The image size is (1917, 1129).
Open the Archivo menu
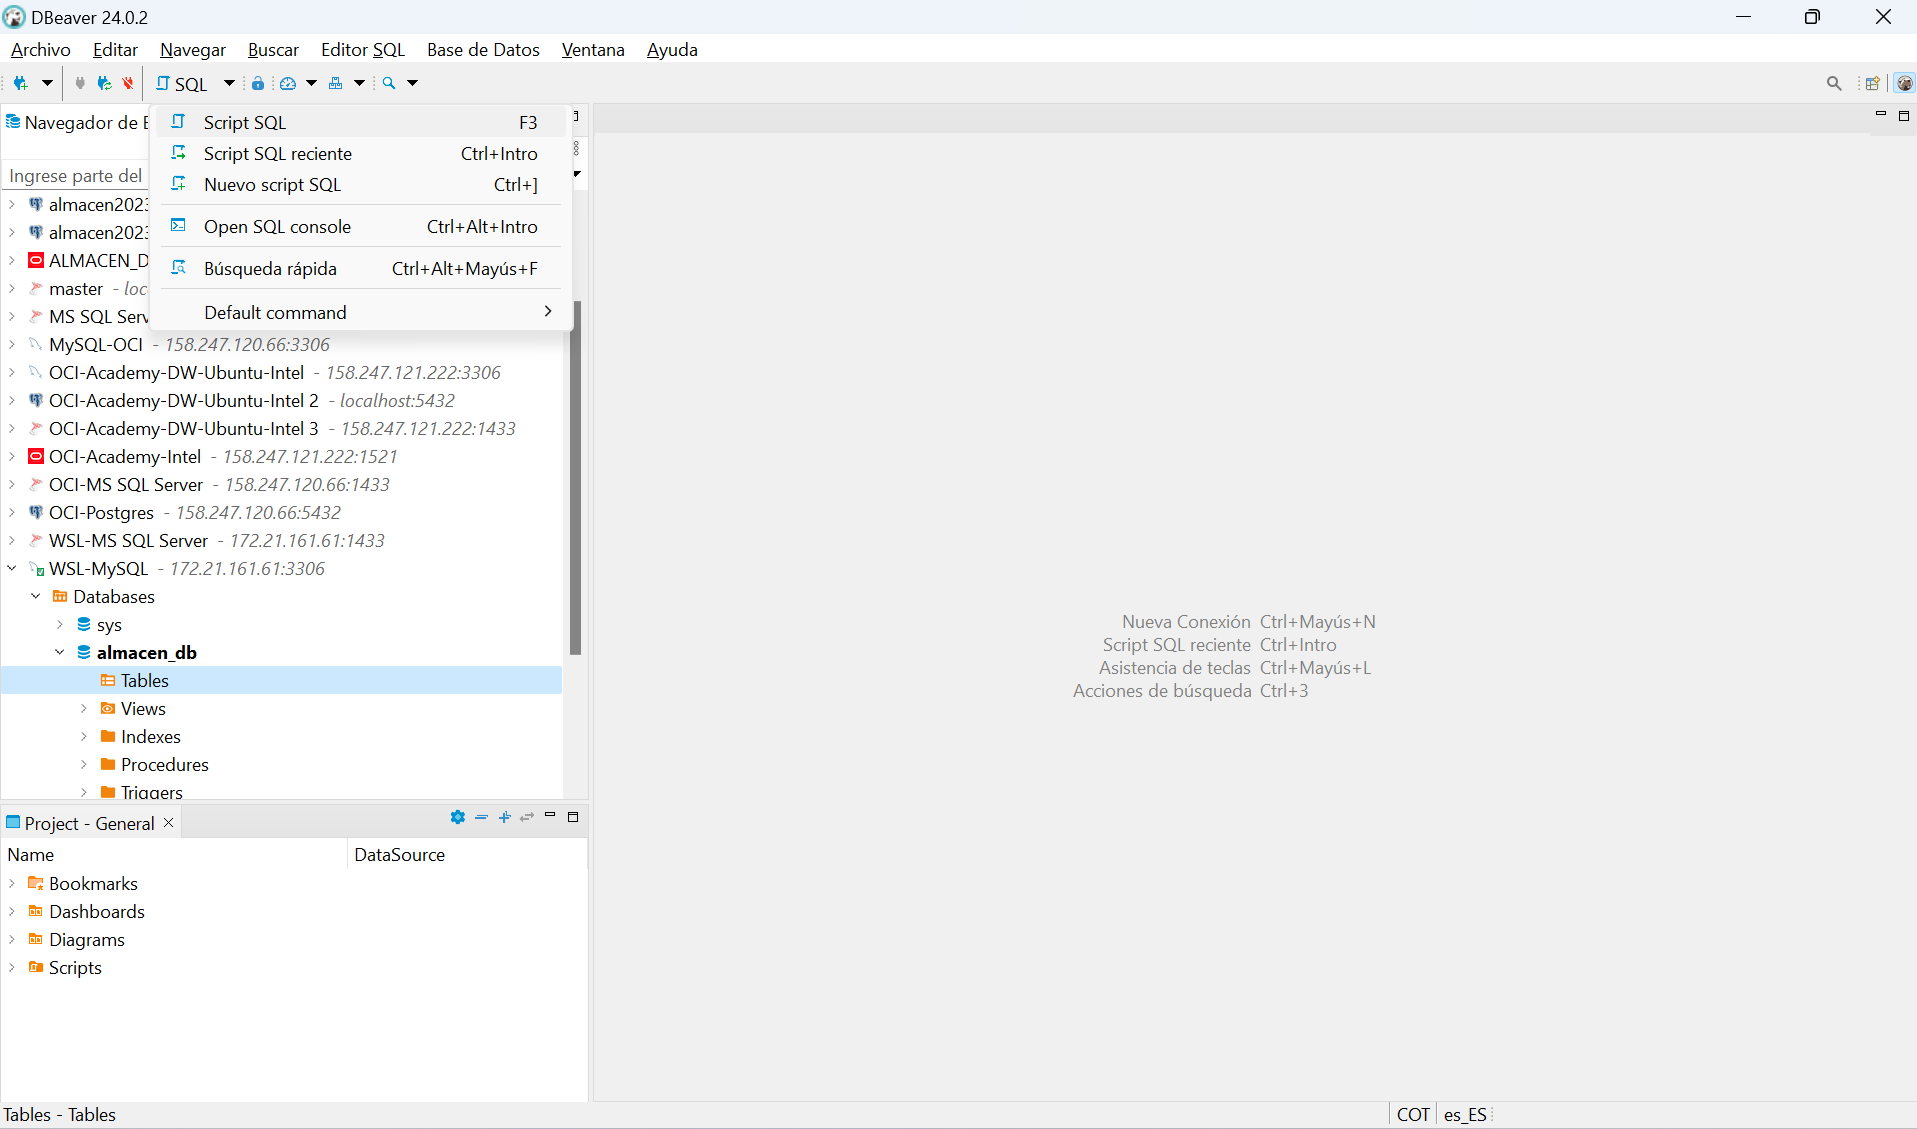41,49
